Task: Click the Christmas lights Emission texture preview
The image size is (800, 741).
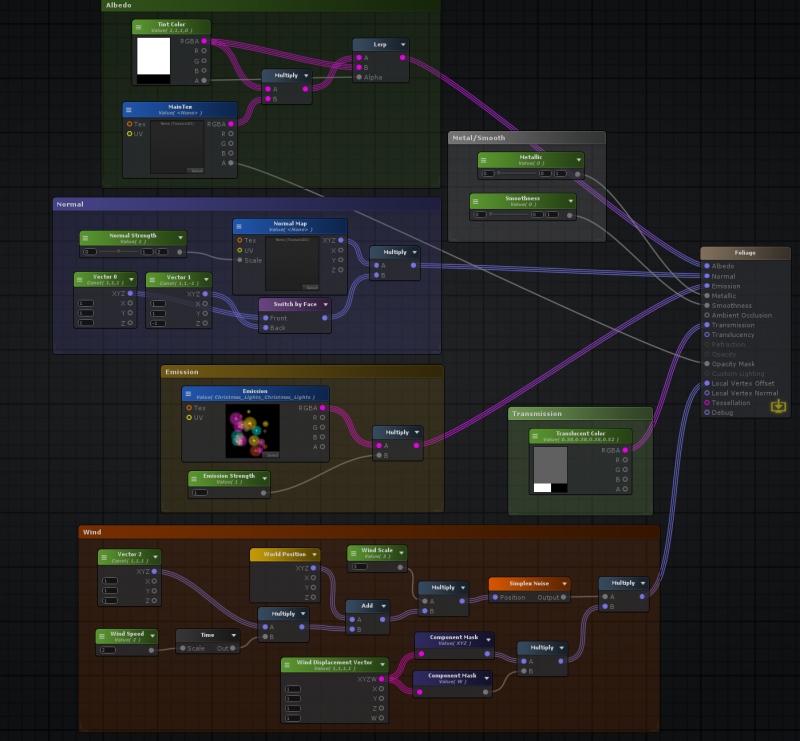Action: click(245, 432)
